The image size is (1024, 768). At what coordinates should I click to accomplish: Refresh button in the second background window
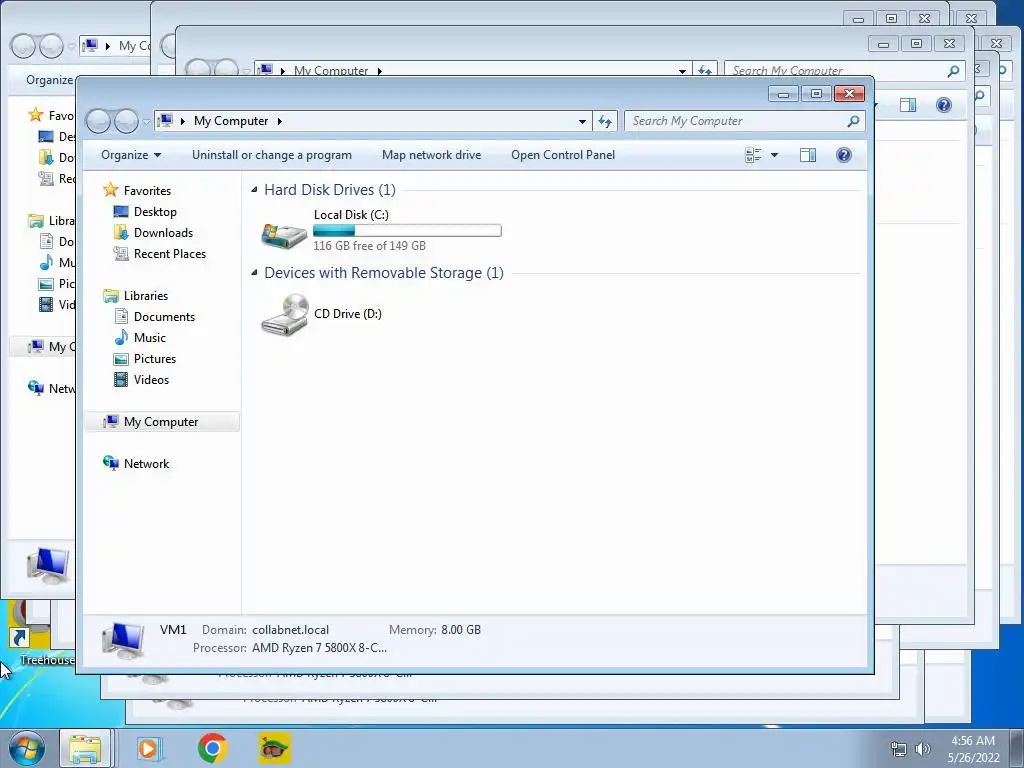click(x=705, y=70)
